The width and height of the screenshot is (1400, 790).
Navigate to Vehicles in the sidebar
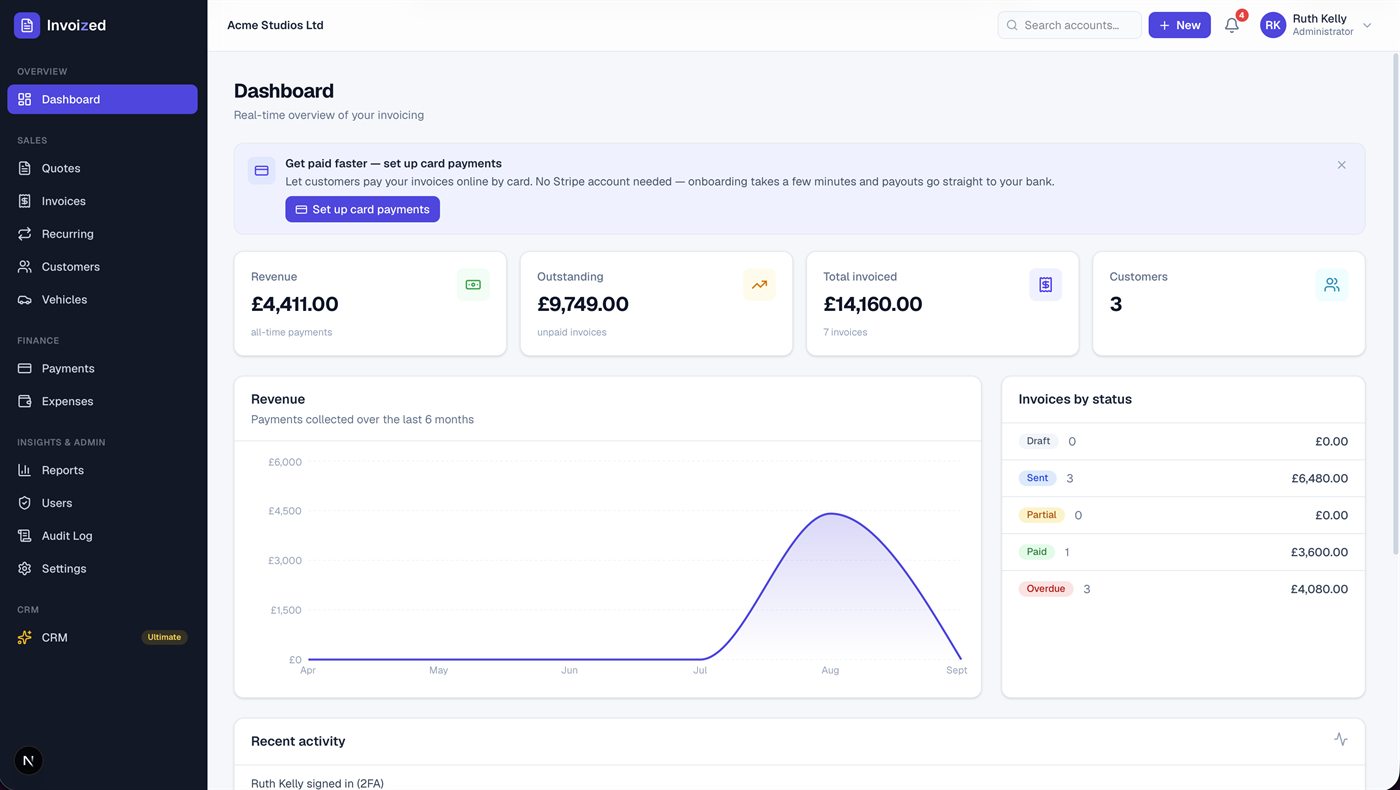click(x=102, y=300)
